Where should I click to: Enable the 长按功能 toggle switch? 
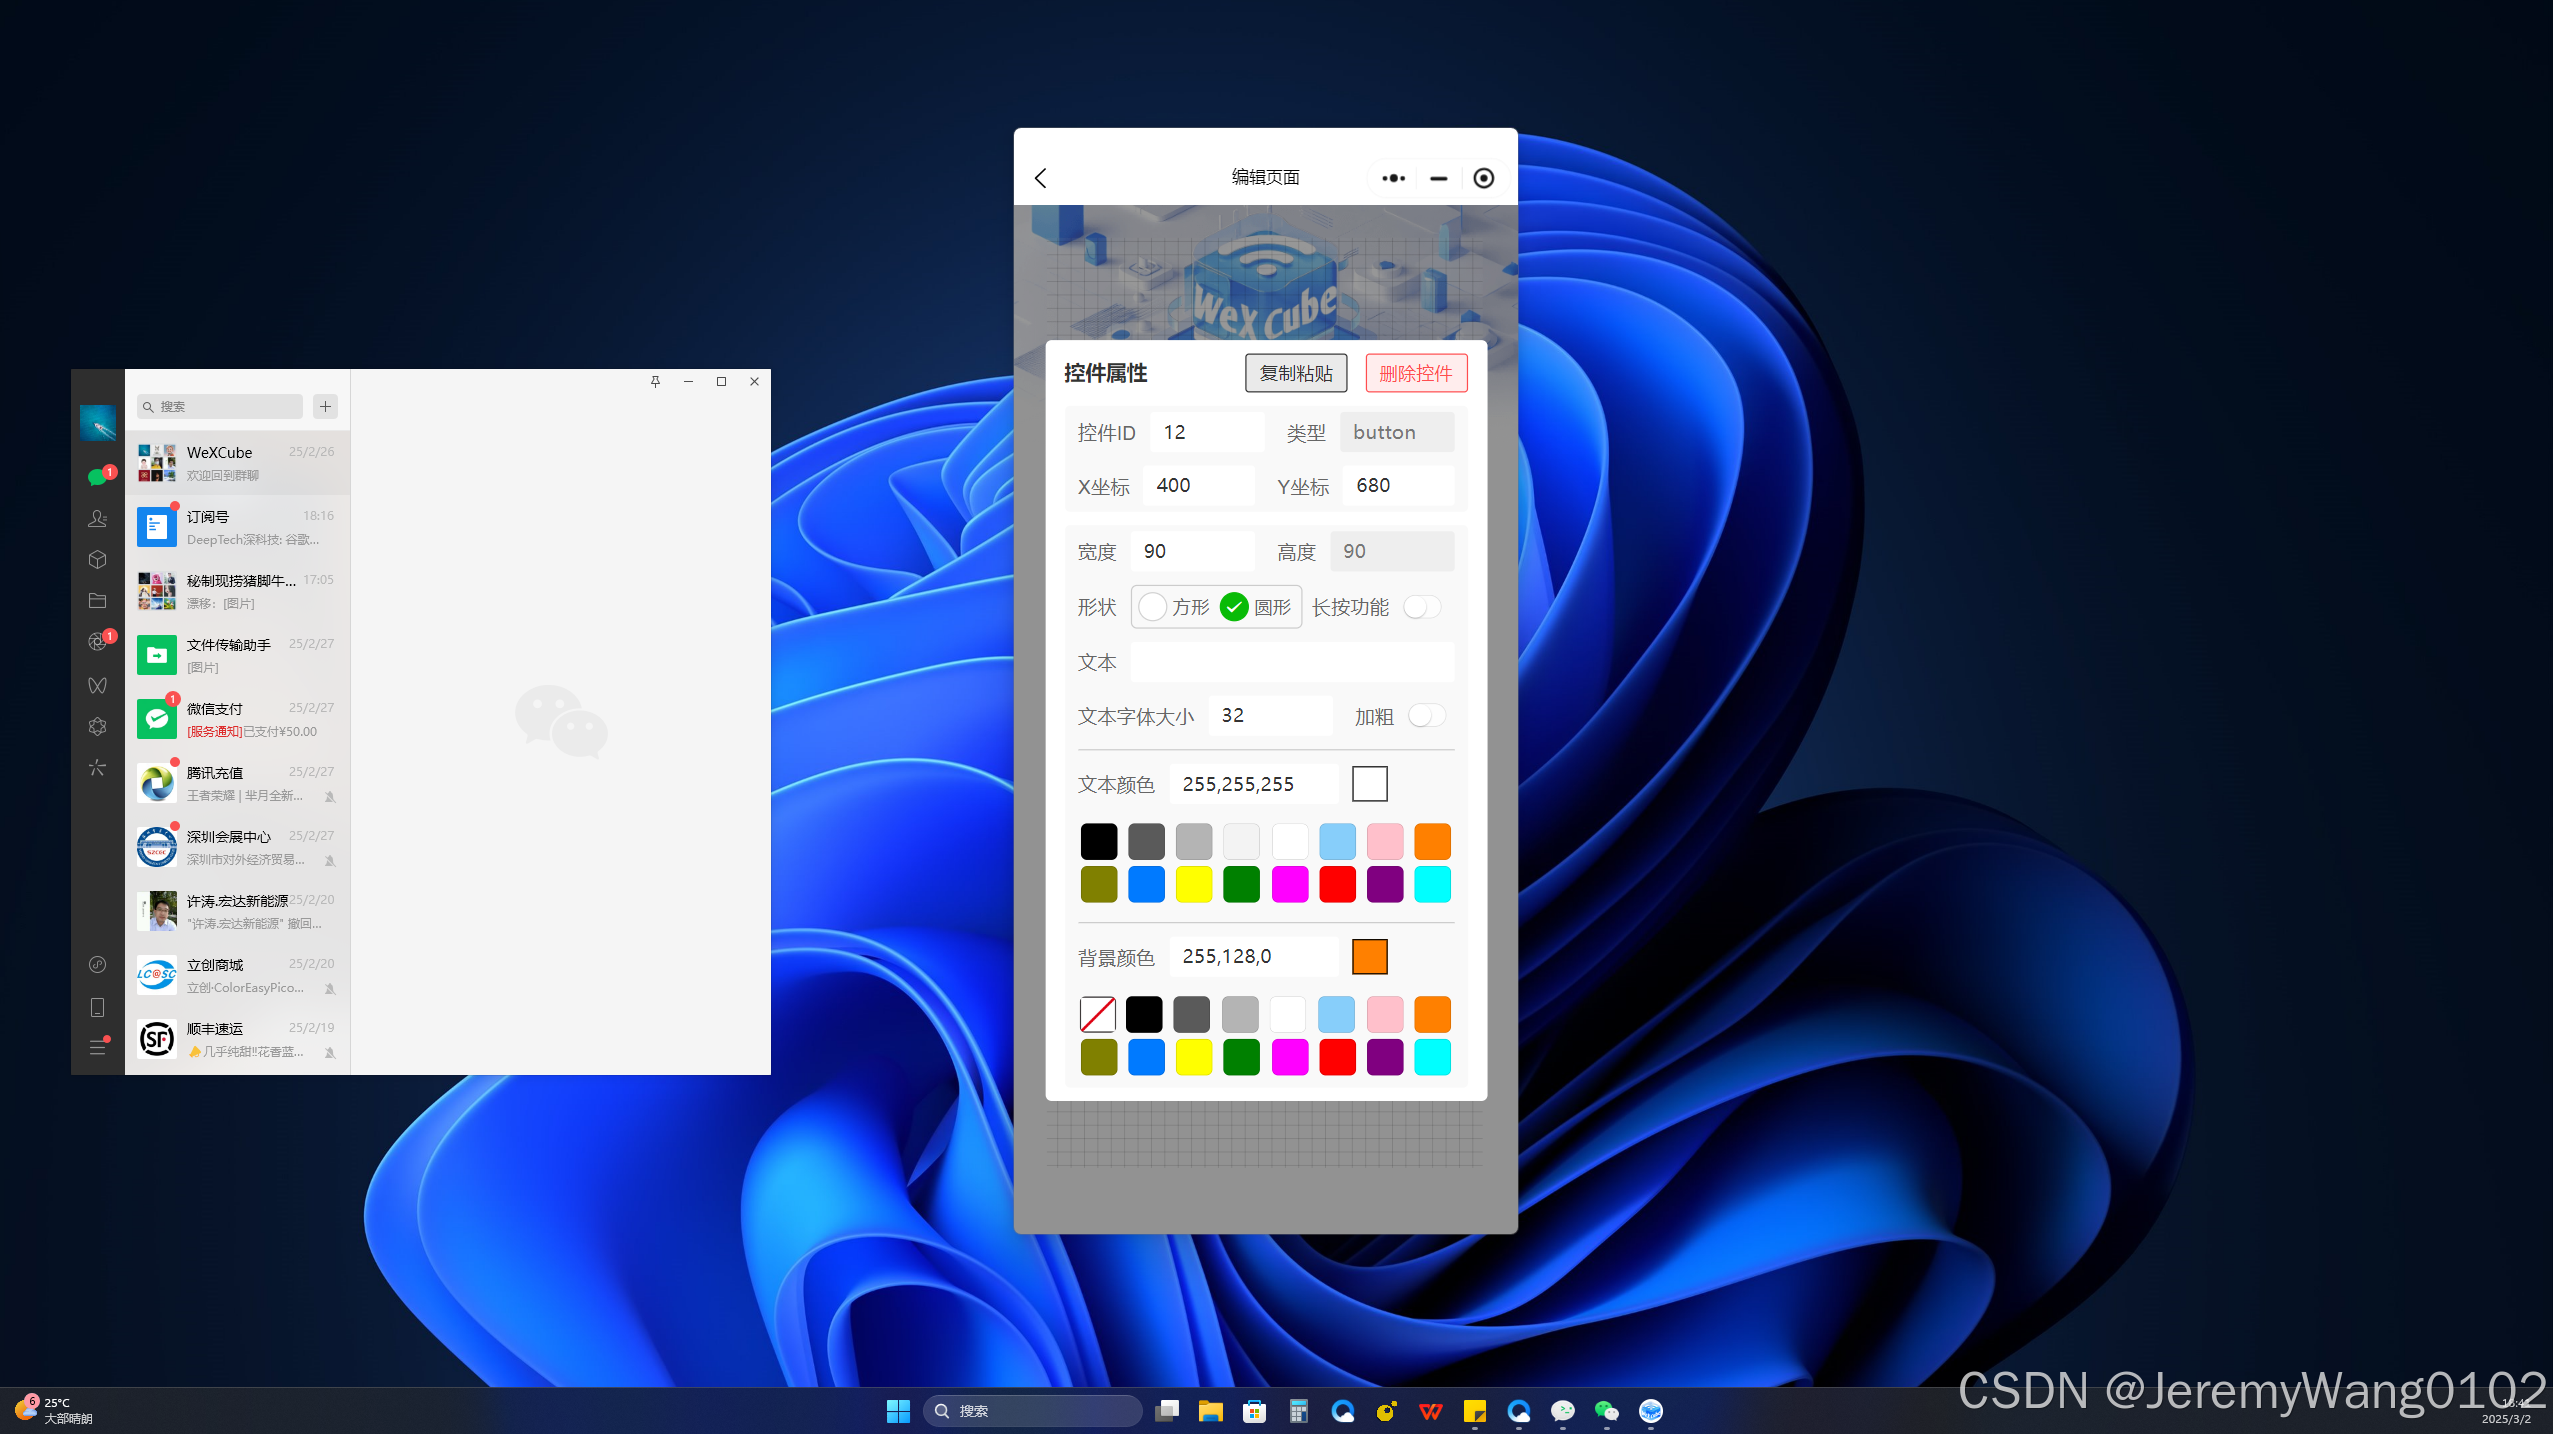tap(1421, 607)
